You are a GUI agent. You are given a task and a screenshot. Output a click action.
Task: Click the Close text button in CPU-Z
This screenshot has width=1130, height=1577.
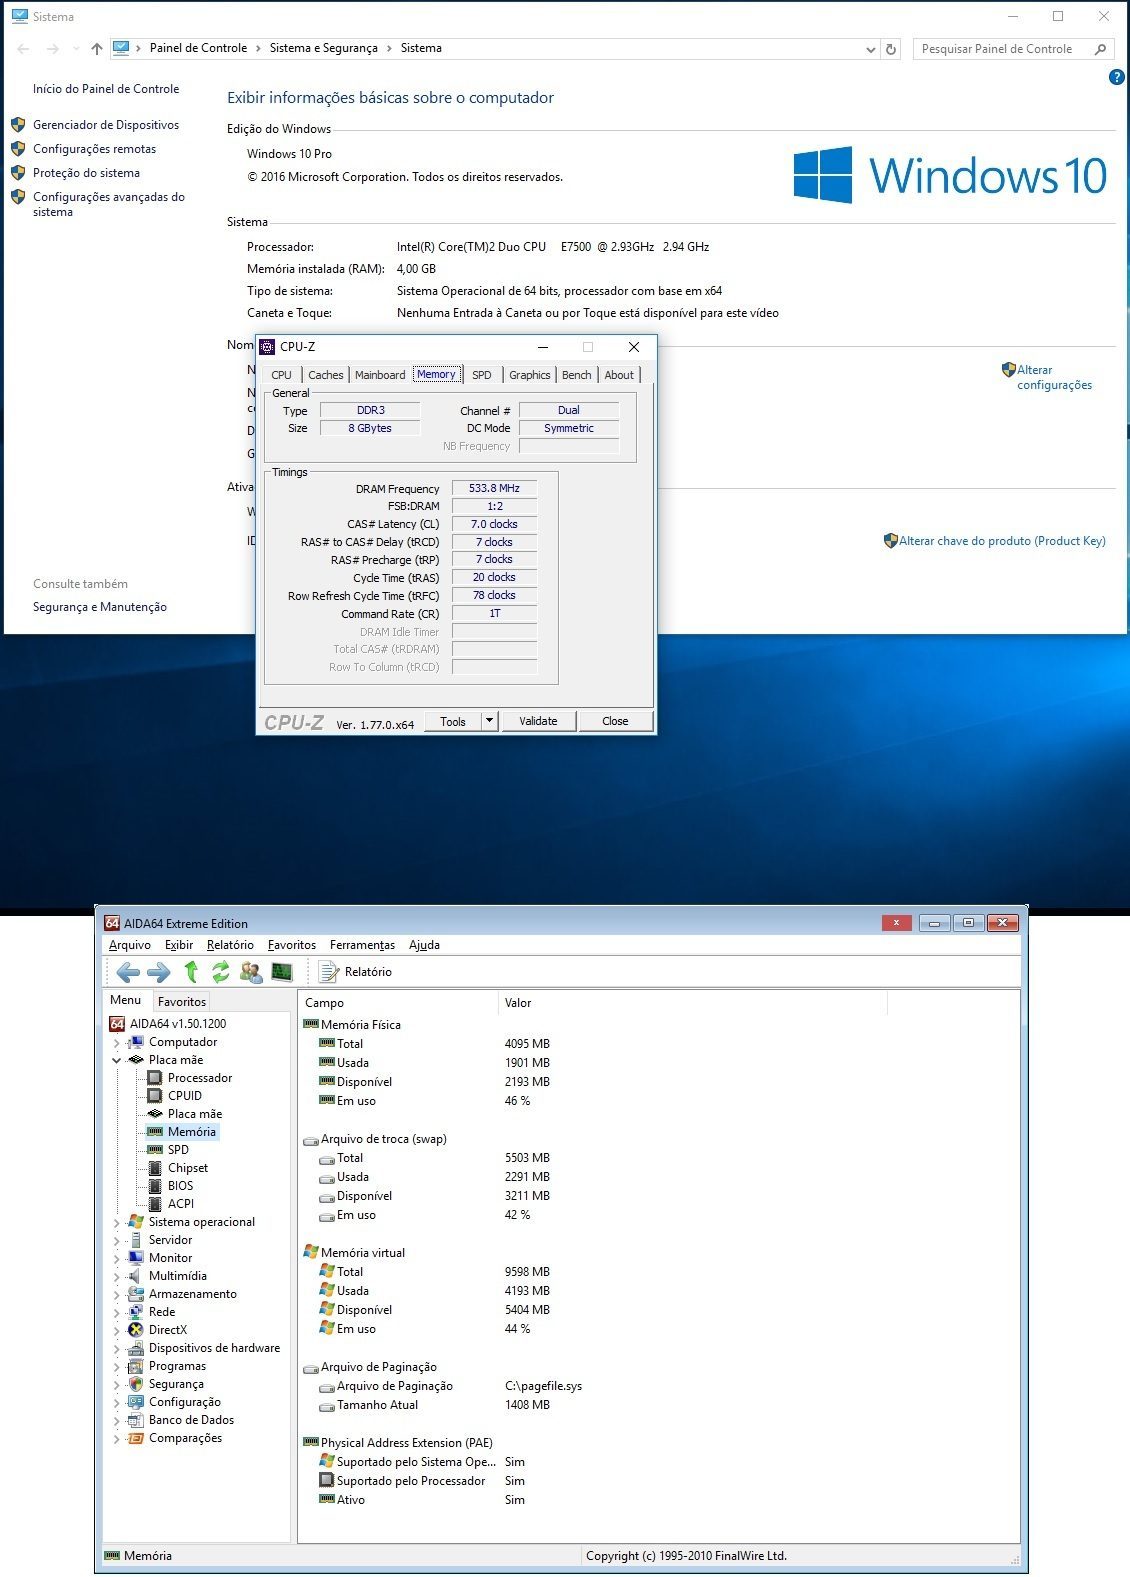pos(615,721)
